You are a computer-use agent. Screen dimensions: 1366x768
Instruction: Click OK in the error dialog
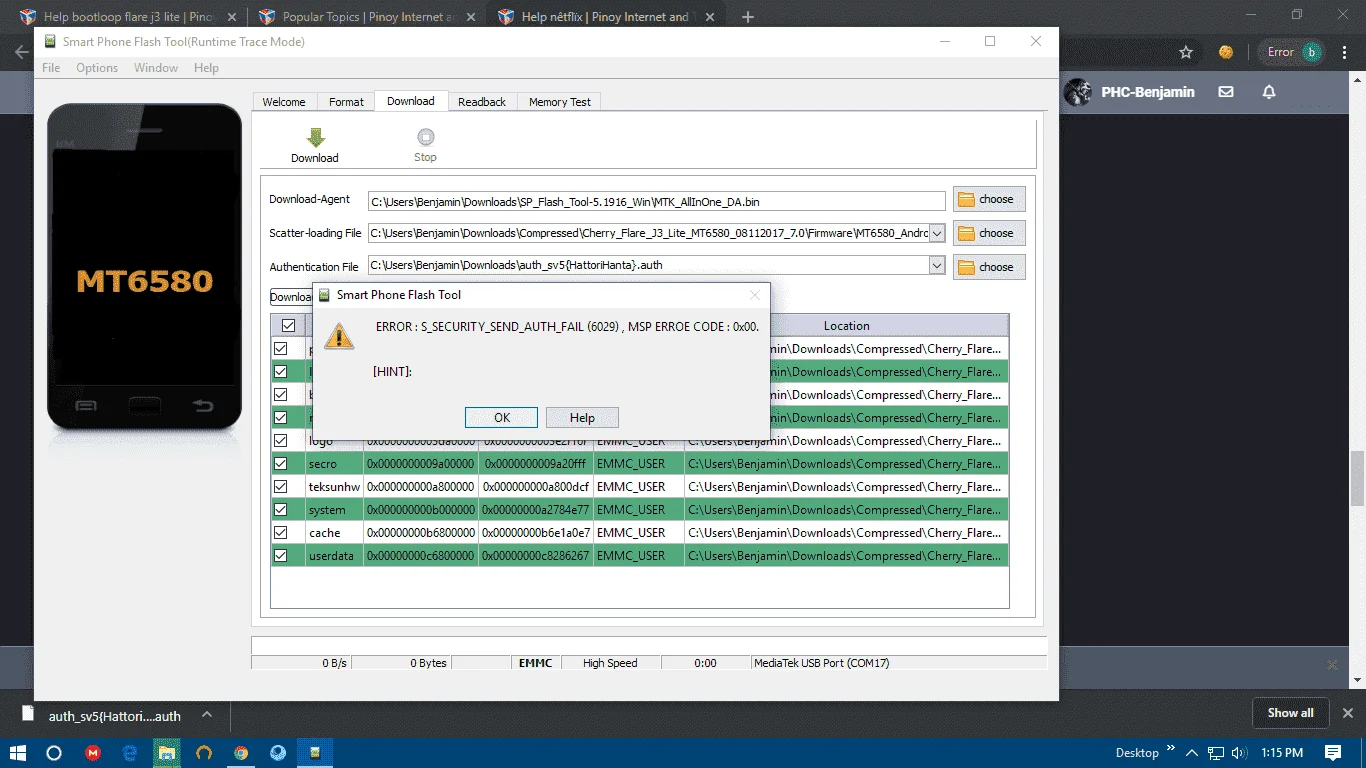pos(502,418)
